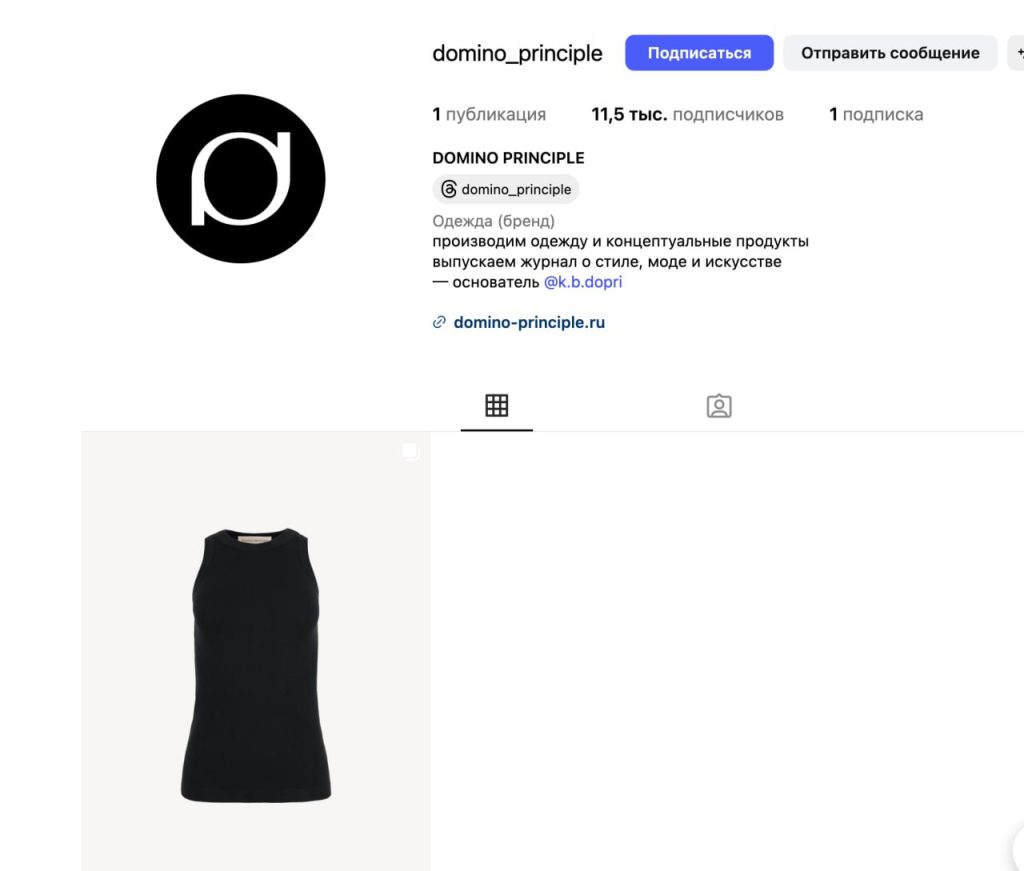Open the domino_principle Threads badge

[x=505, y=189]
